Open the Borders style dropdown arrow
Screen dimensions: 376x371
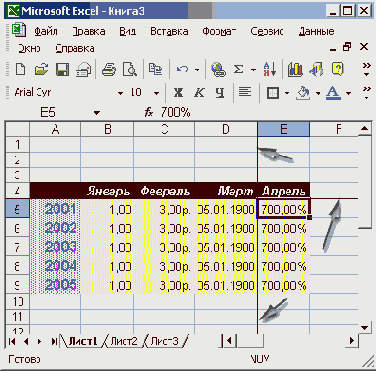[x=287, y=93]
